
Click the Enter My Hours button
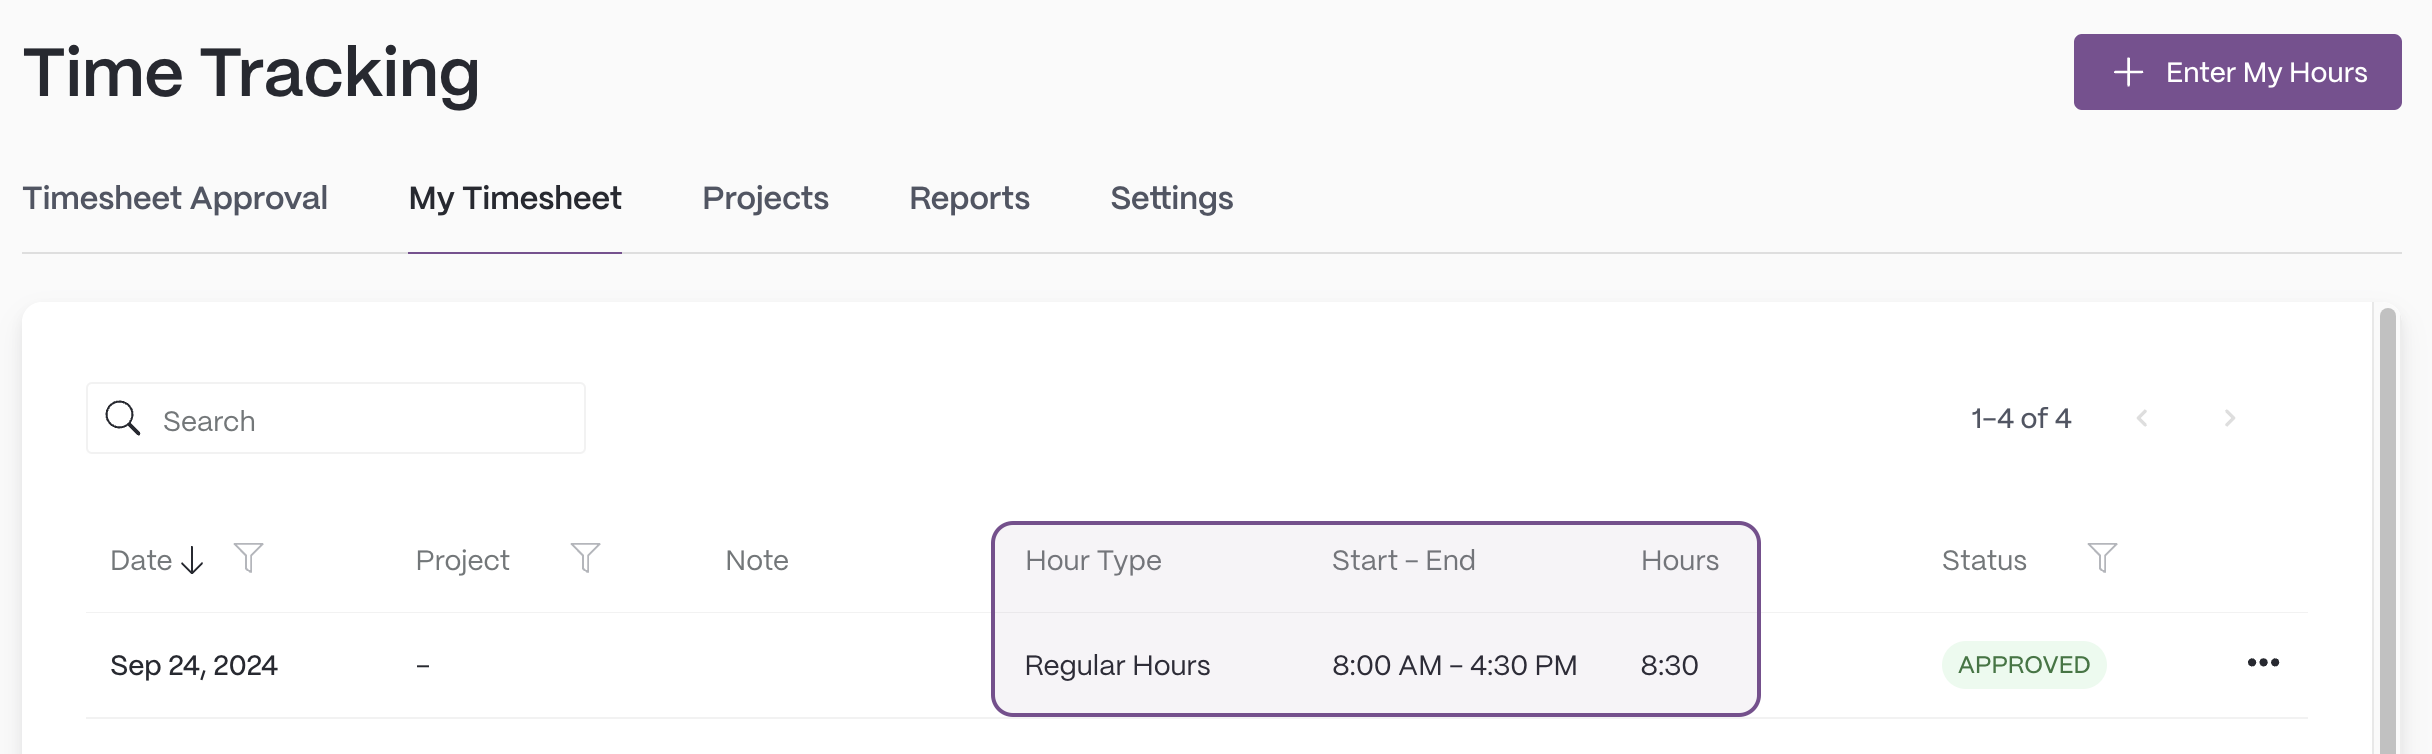pyautogui.click(x=2237, y=72)
